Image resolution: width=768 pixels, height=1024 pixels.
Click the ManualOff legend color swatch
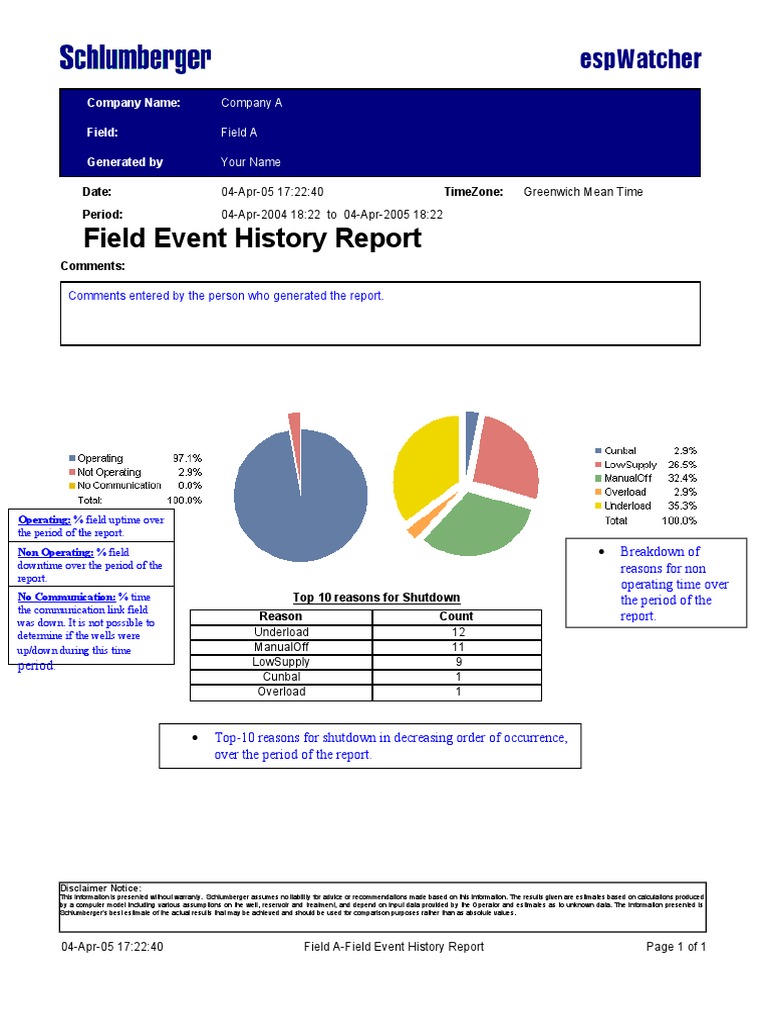pos(598,478)
